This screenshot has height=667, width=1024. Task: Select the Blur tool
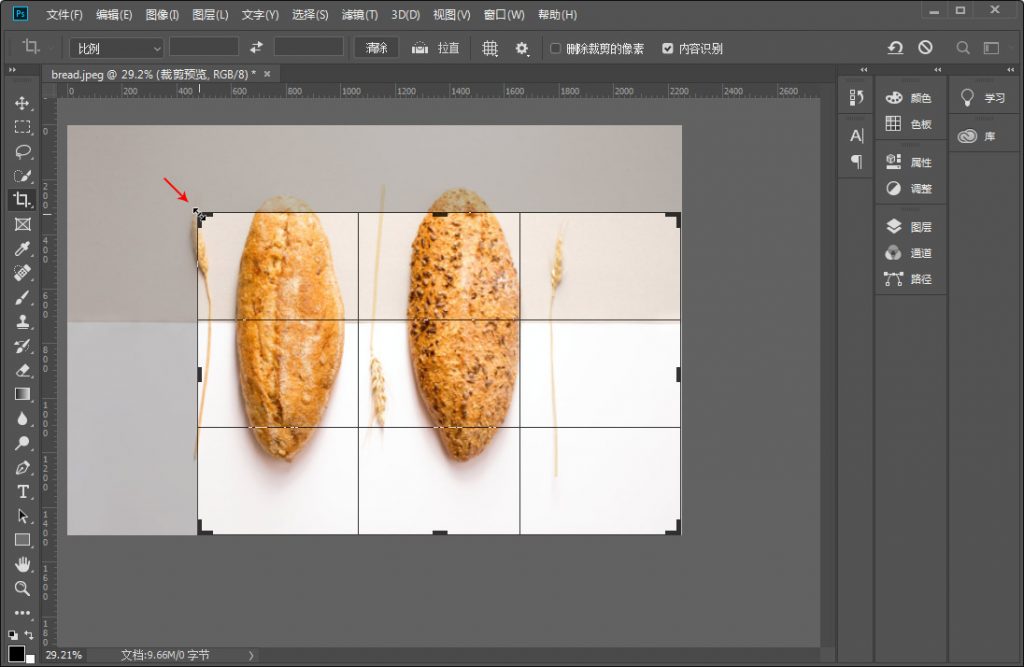click(x=22, y=418)
